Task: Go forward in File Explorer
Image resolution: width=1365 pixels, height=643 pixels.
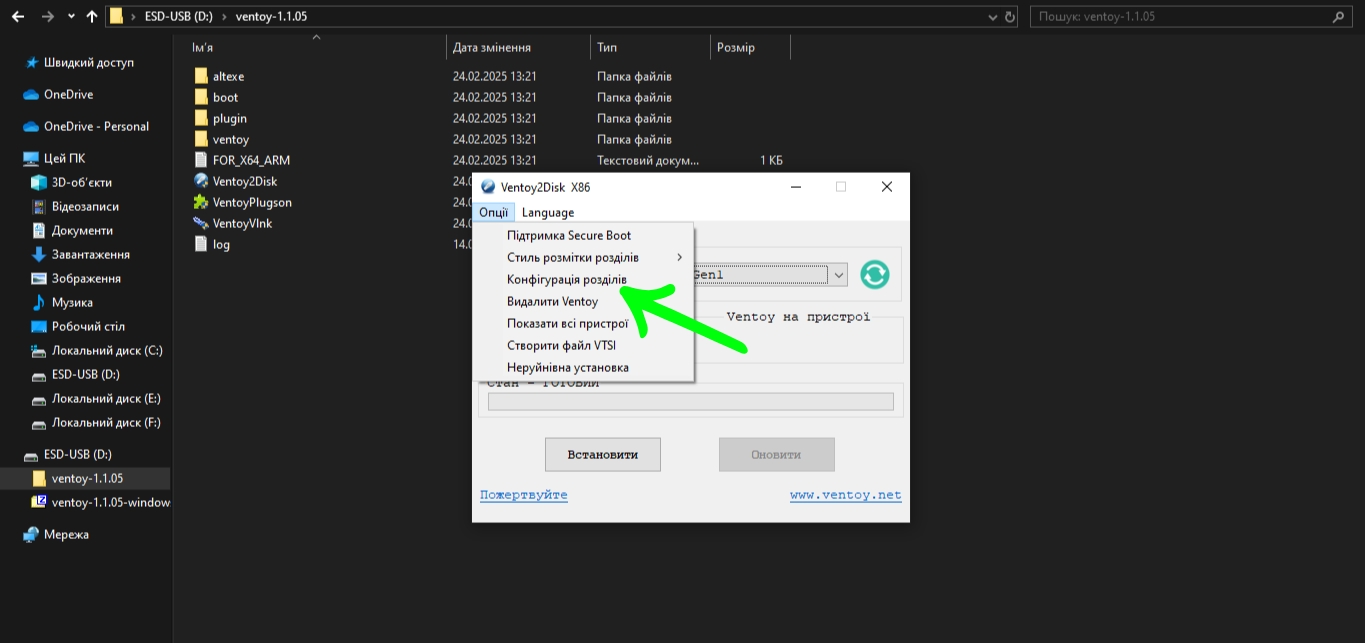Action: 50,17
